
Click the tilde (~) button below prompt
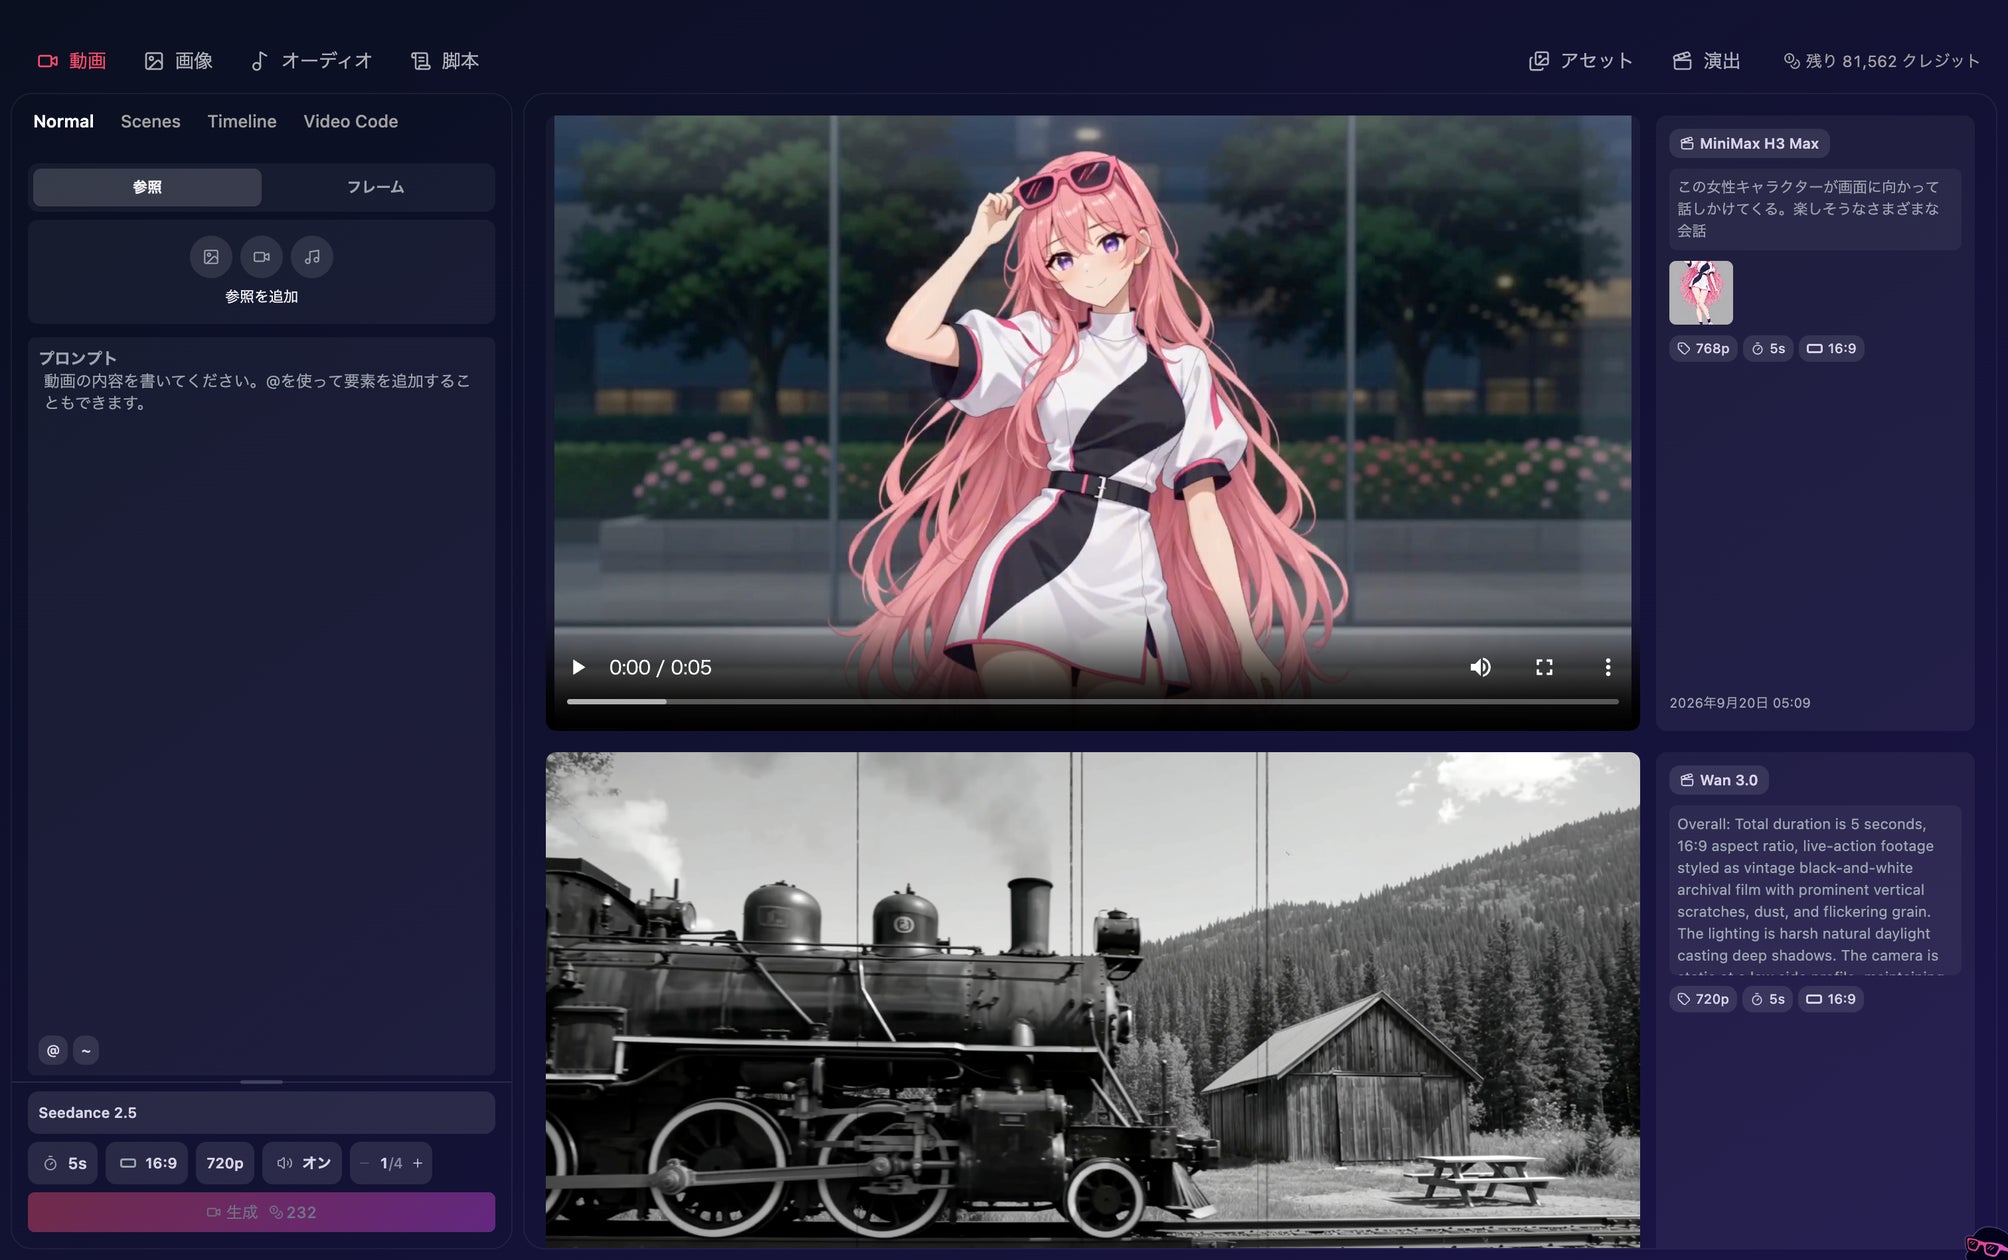coord(86,1050)
